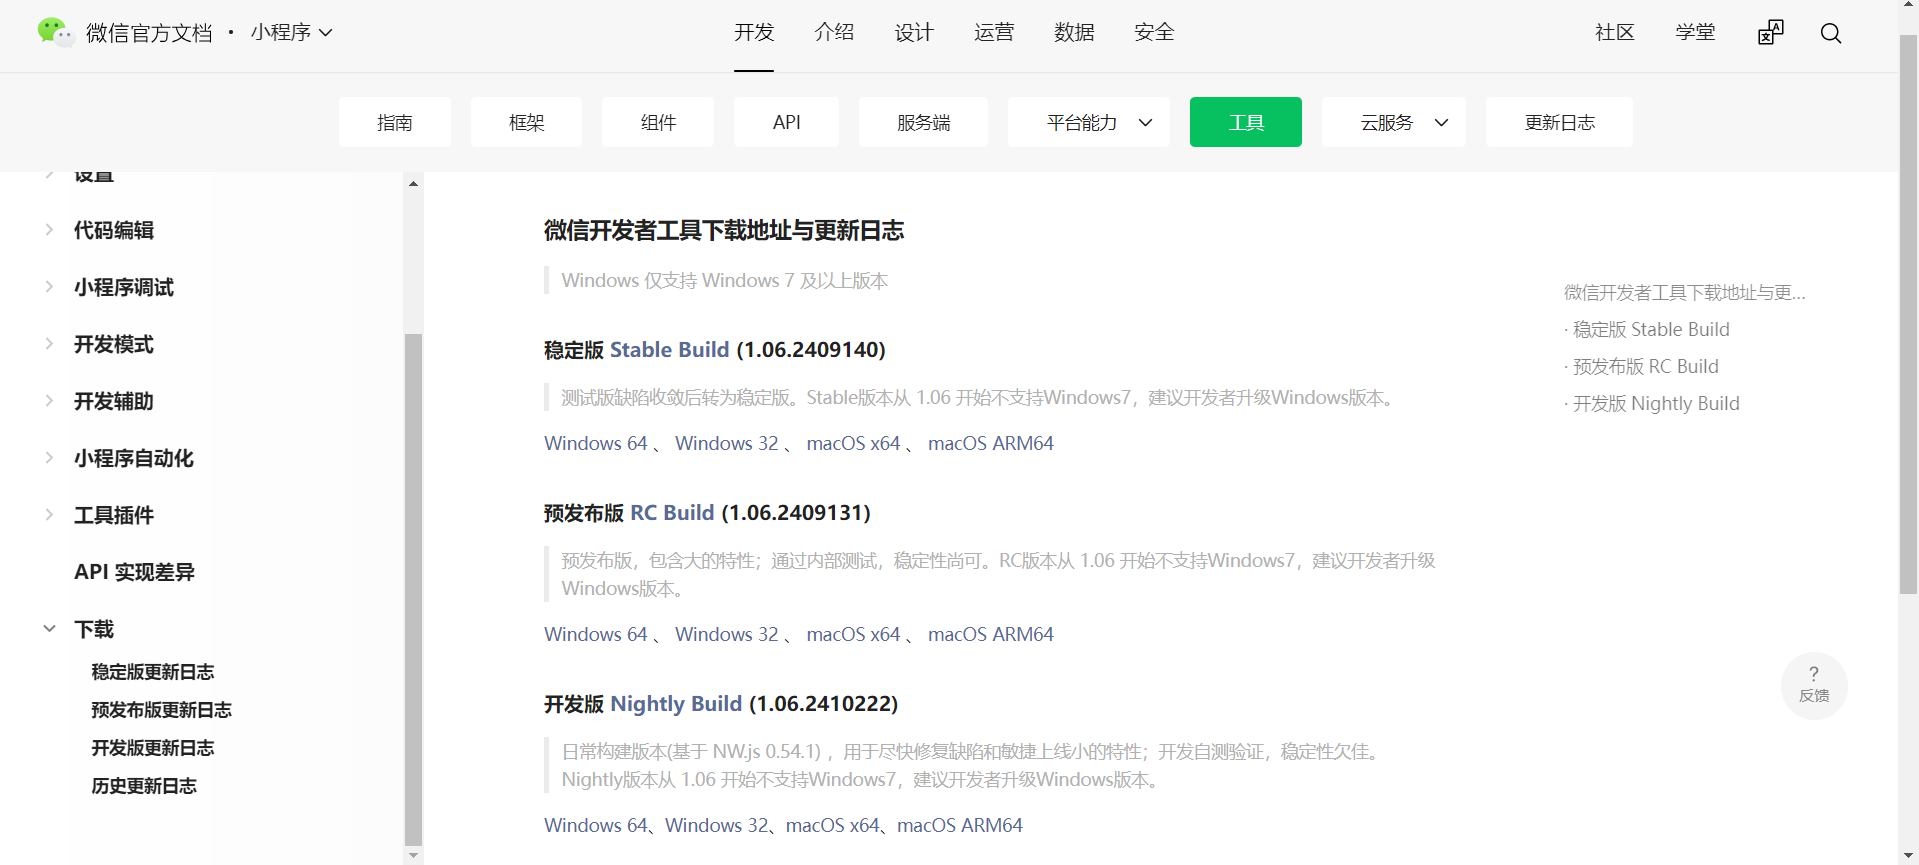Select the 数据 top navigation tab
The height and width of the screenshot is (865, 1919).
(x=1074, y=33)
